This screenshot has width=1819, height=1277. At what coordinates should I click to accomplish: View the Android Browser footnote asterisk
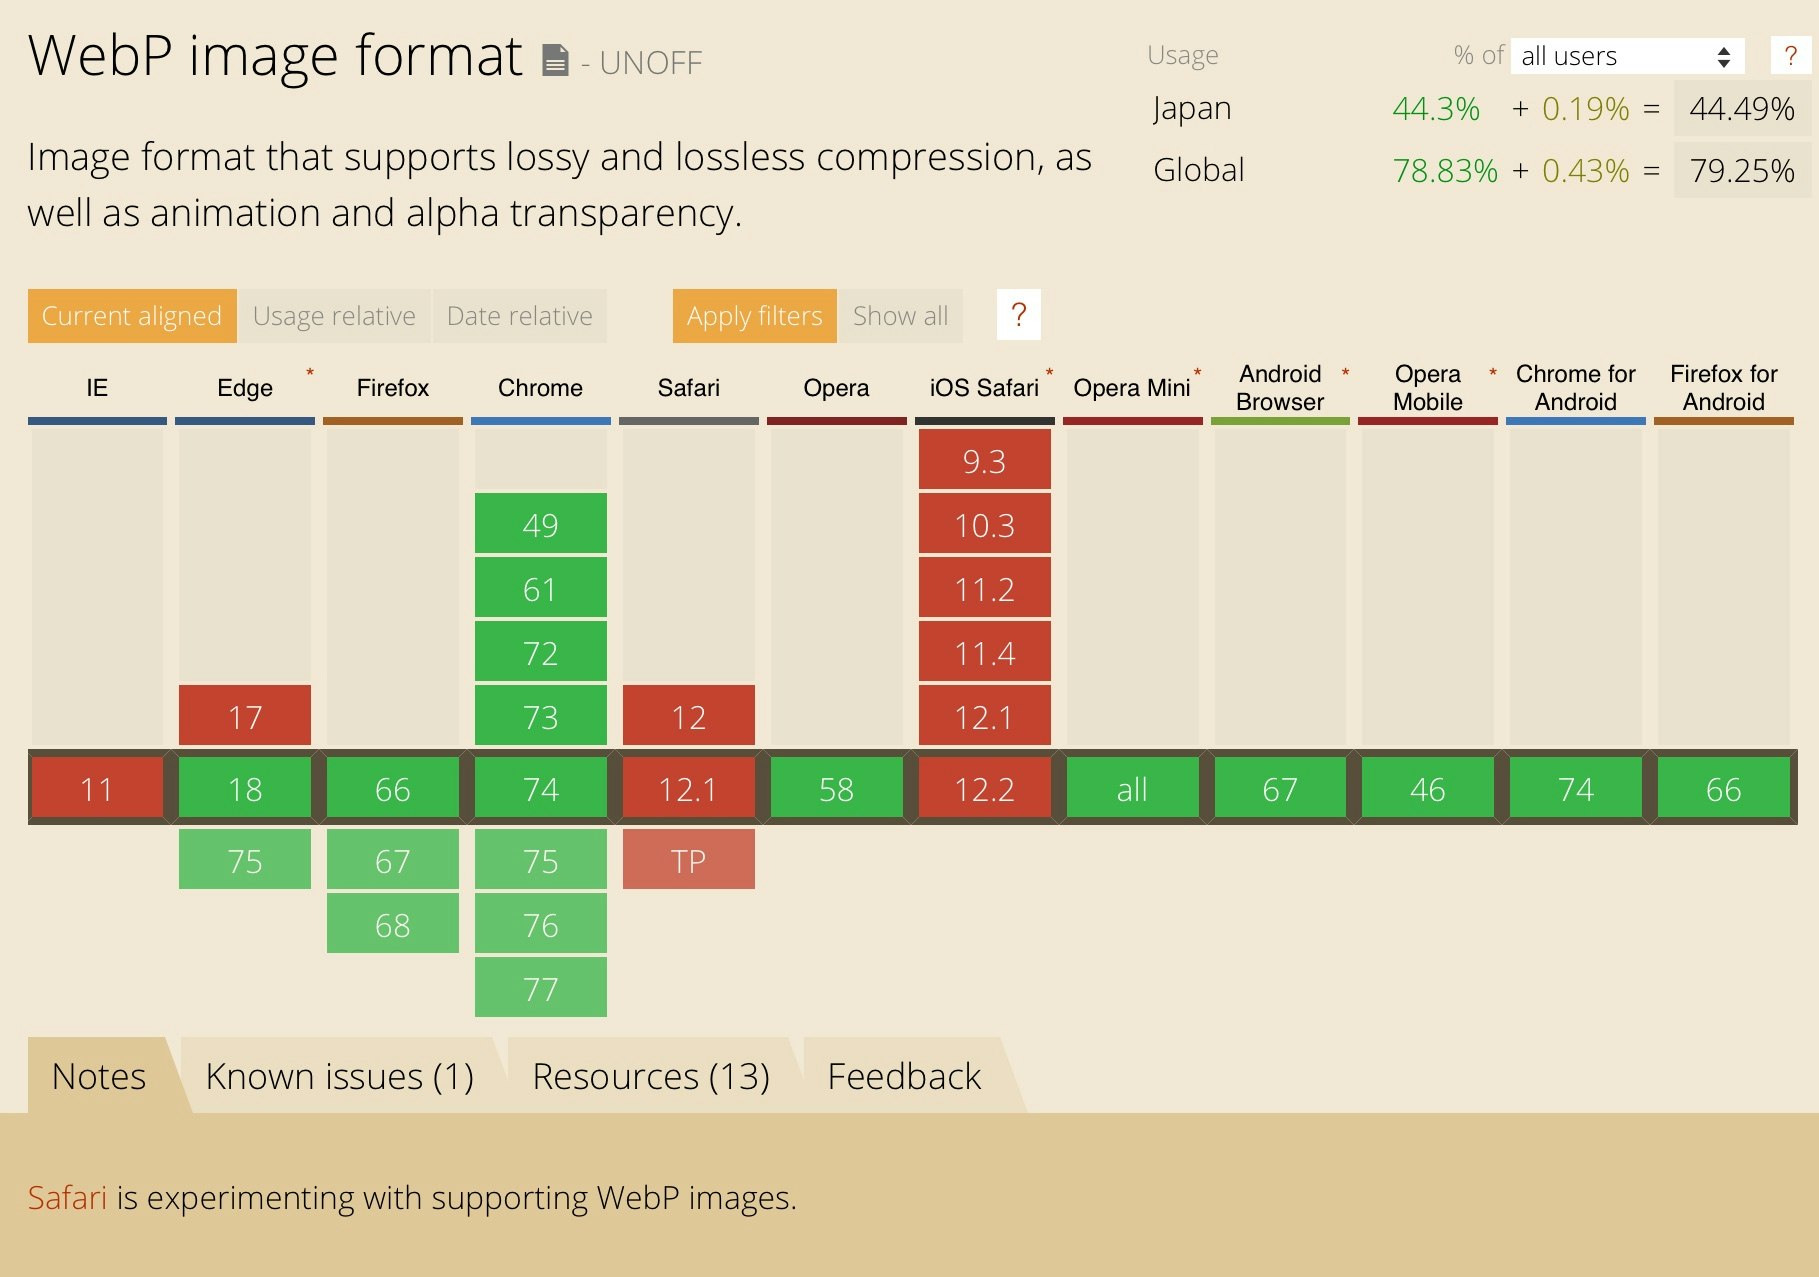1344,371
